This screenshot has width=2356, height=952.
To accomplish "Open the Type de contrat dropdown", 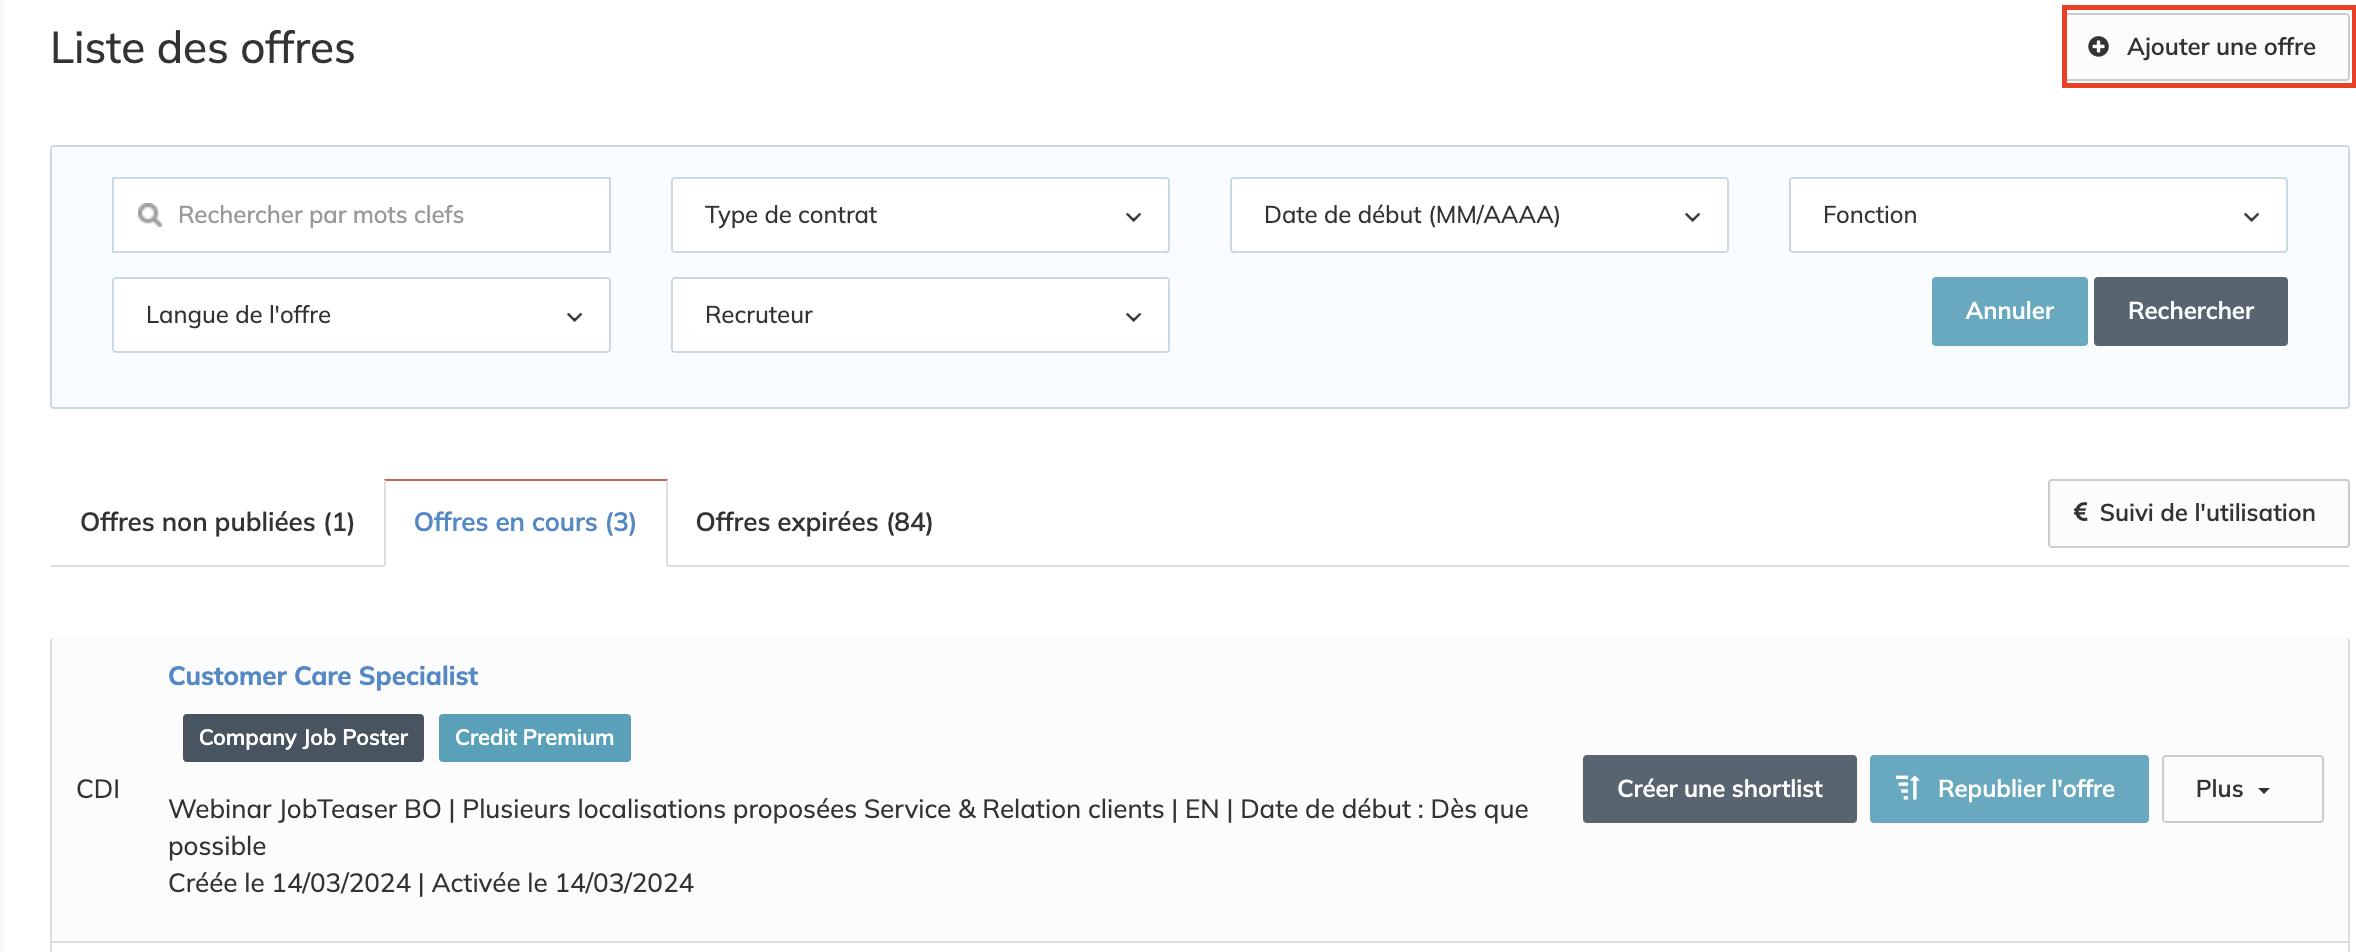I will click(x=919, y=215).
